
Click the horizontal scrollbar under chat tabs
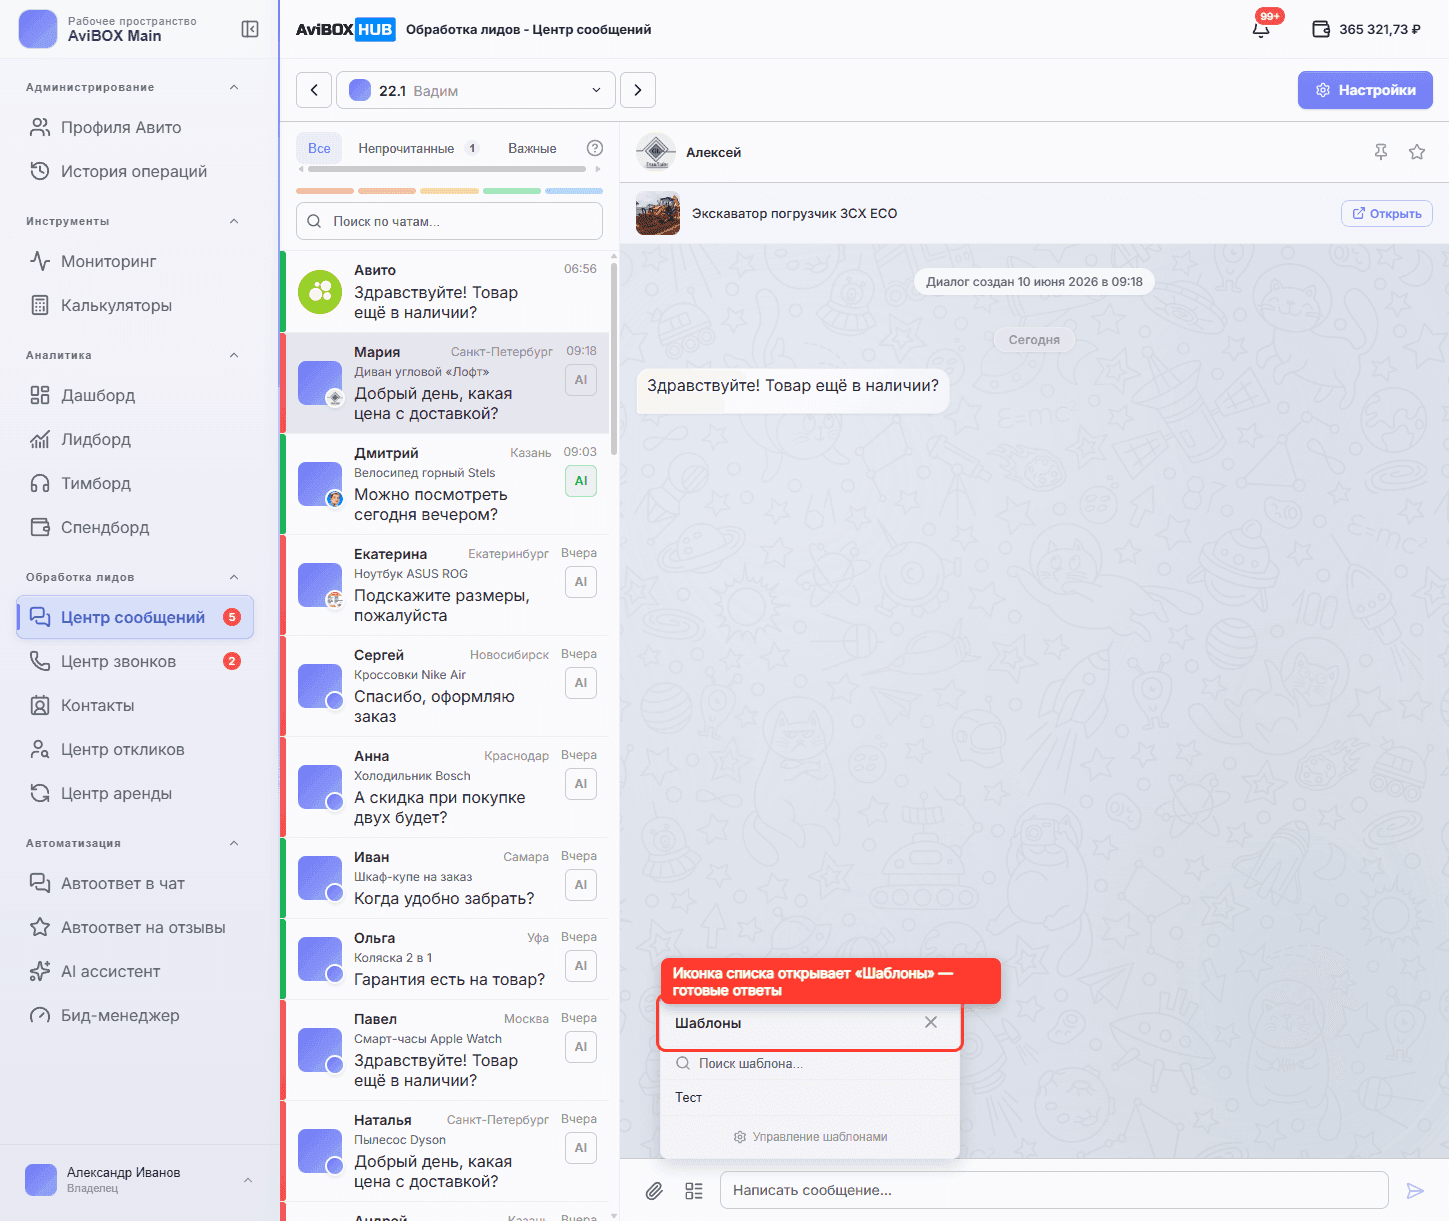(448, 169)
